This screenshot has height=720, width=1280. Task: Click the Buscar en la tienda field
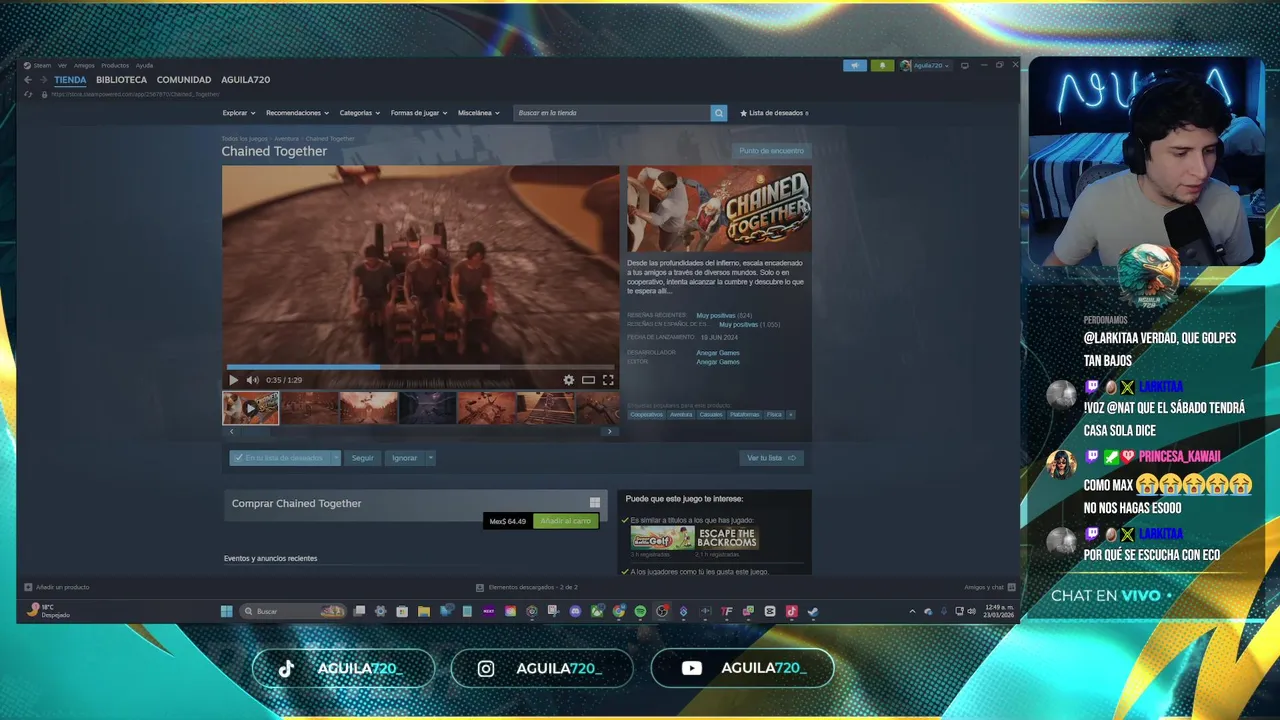[x=612, y=113]
